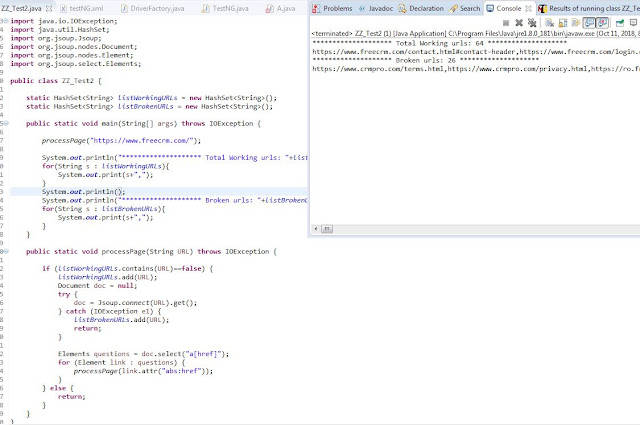Open the Display Selected Console icon

[633, 23]
